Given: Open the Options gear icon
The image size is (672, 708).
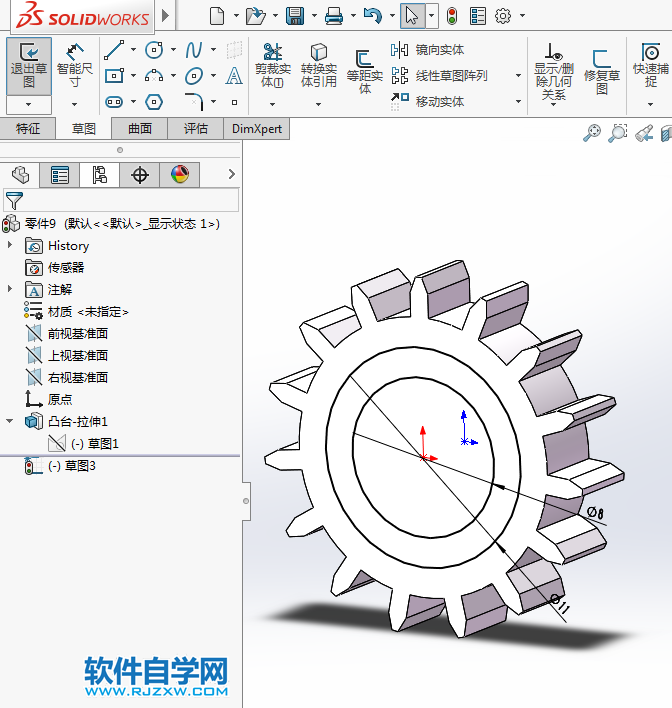Looking at the screenshot, I should click(503, 16).
